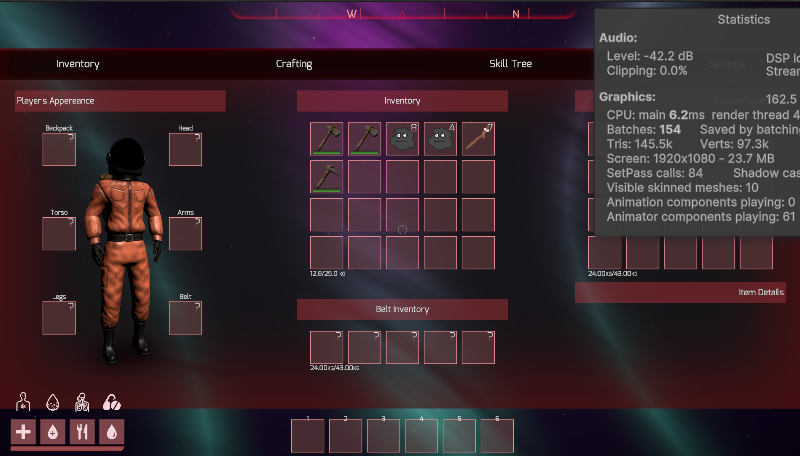Click the body injury status icon
The height and width of the screenshot is (456, 800).
click(23, 402)
